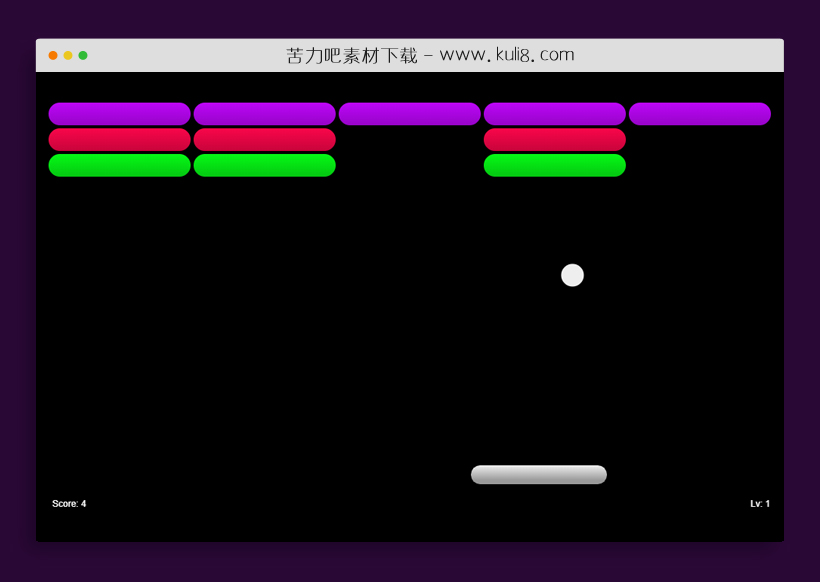
Task: Tap the second green brick from left
Action: [x=264, y=165]
